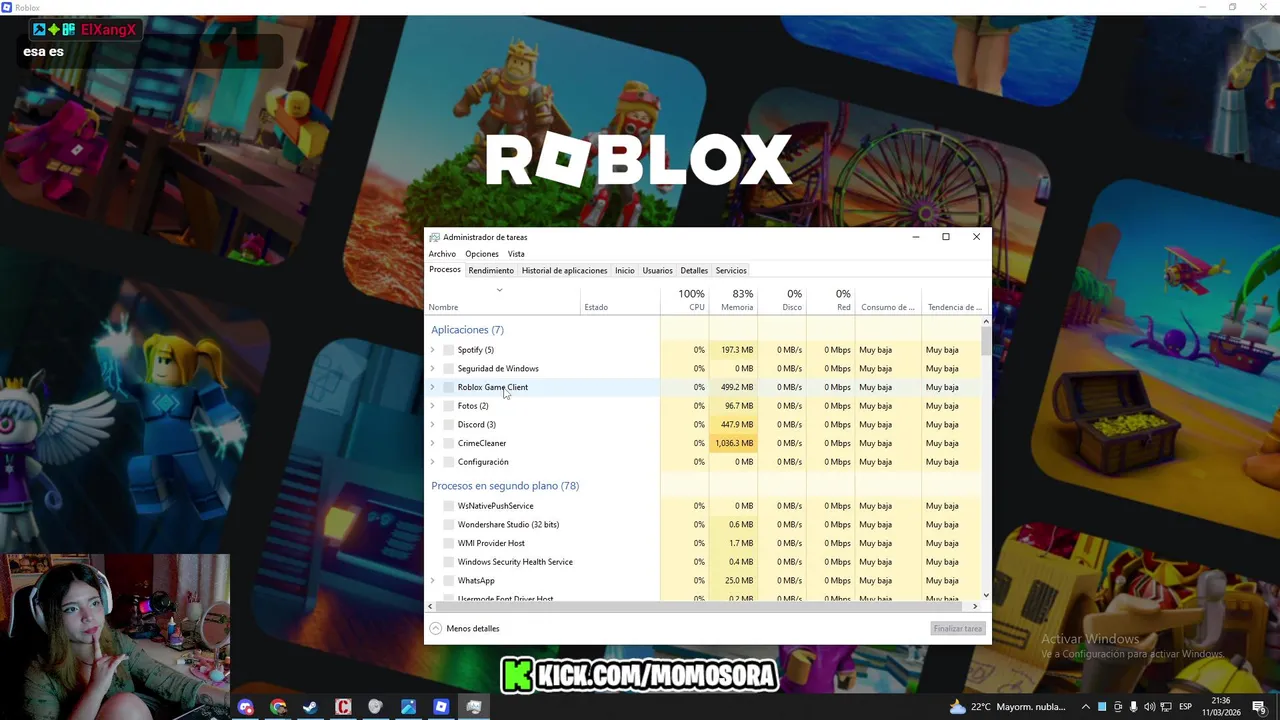Click the Roblox taskbar icon
The image size is (1280, 720).
click(441, 707)
